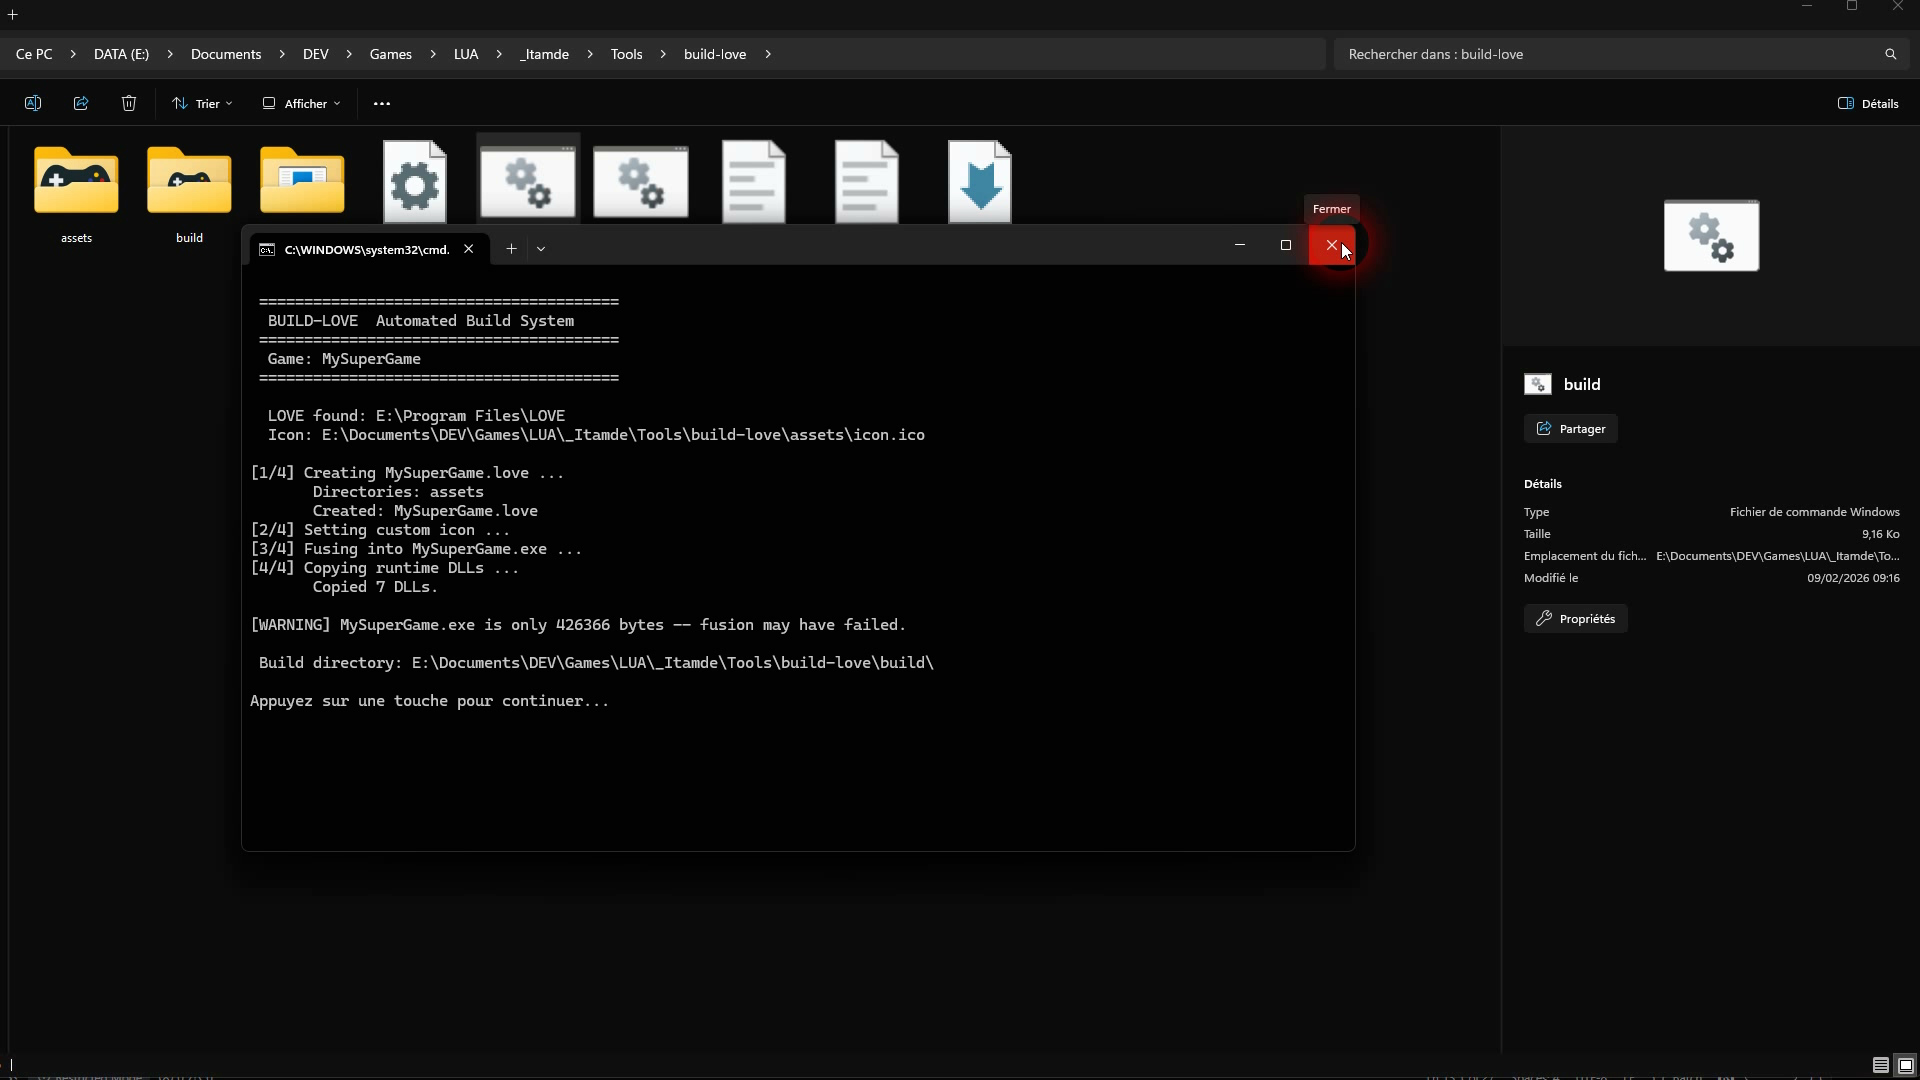Select the blue download-arrow file icon

click(x=979, y=182)
